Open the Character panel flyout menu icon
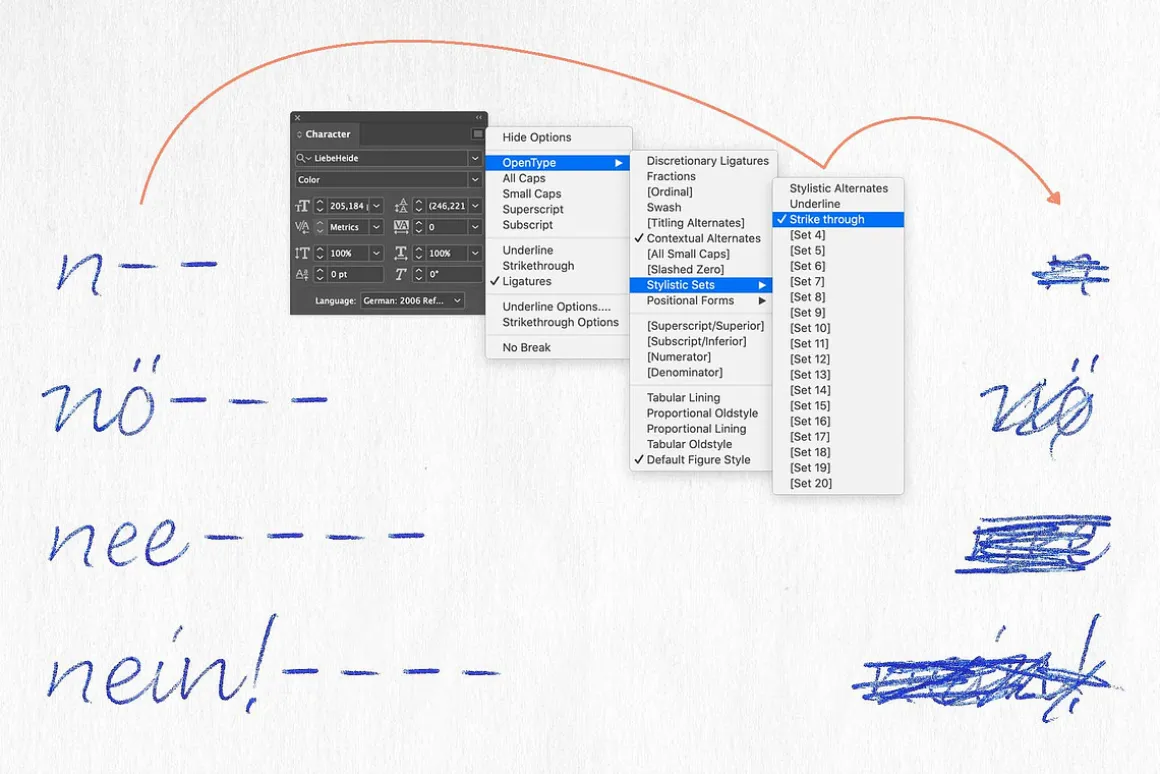 point(477,134)
